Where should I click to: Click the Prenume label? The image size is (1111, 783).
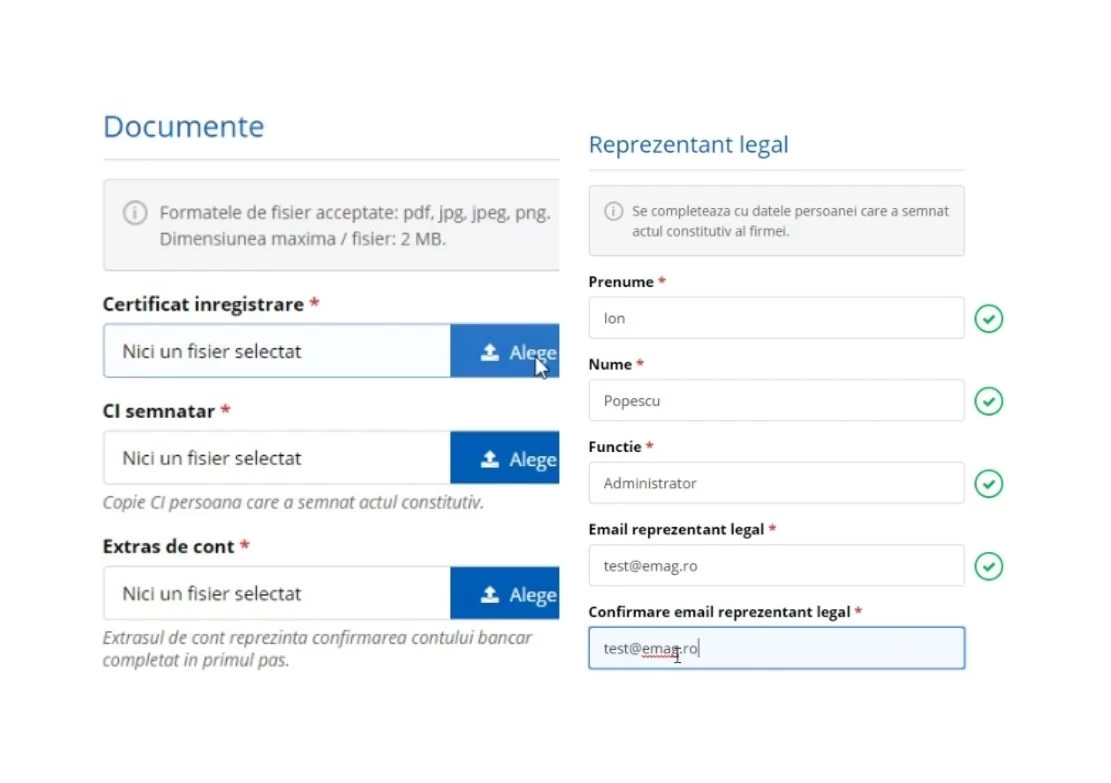(x=621, y=282)
